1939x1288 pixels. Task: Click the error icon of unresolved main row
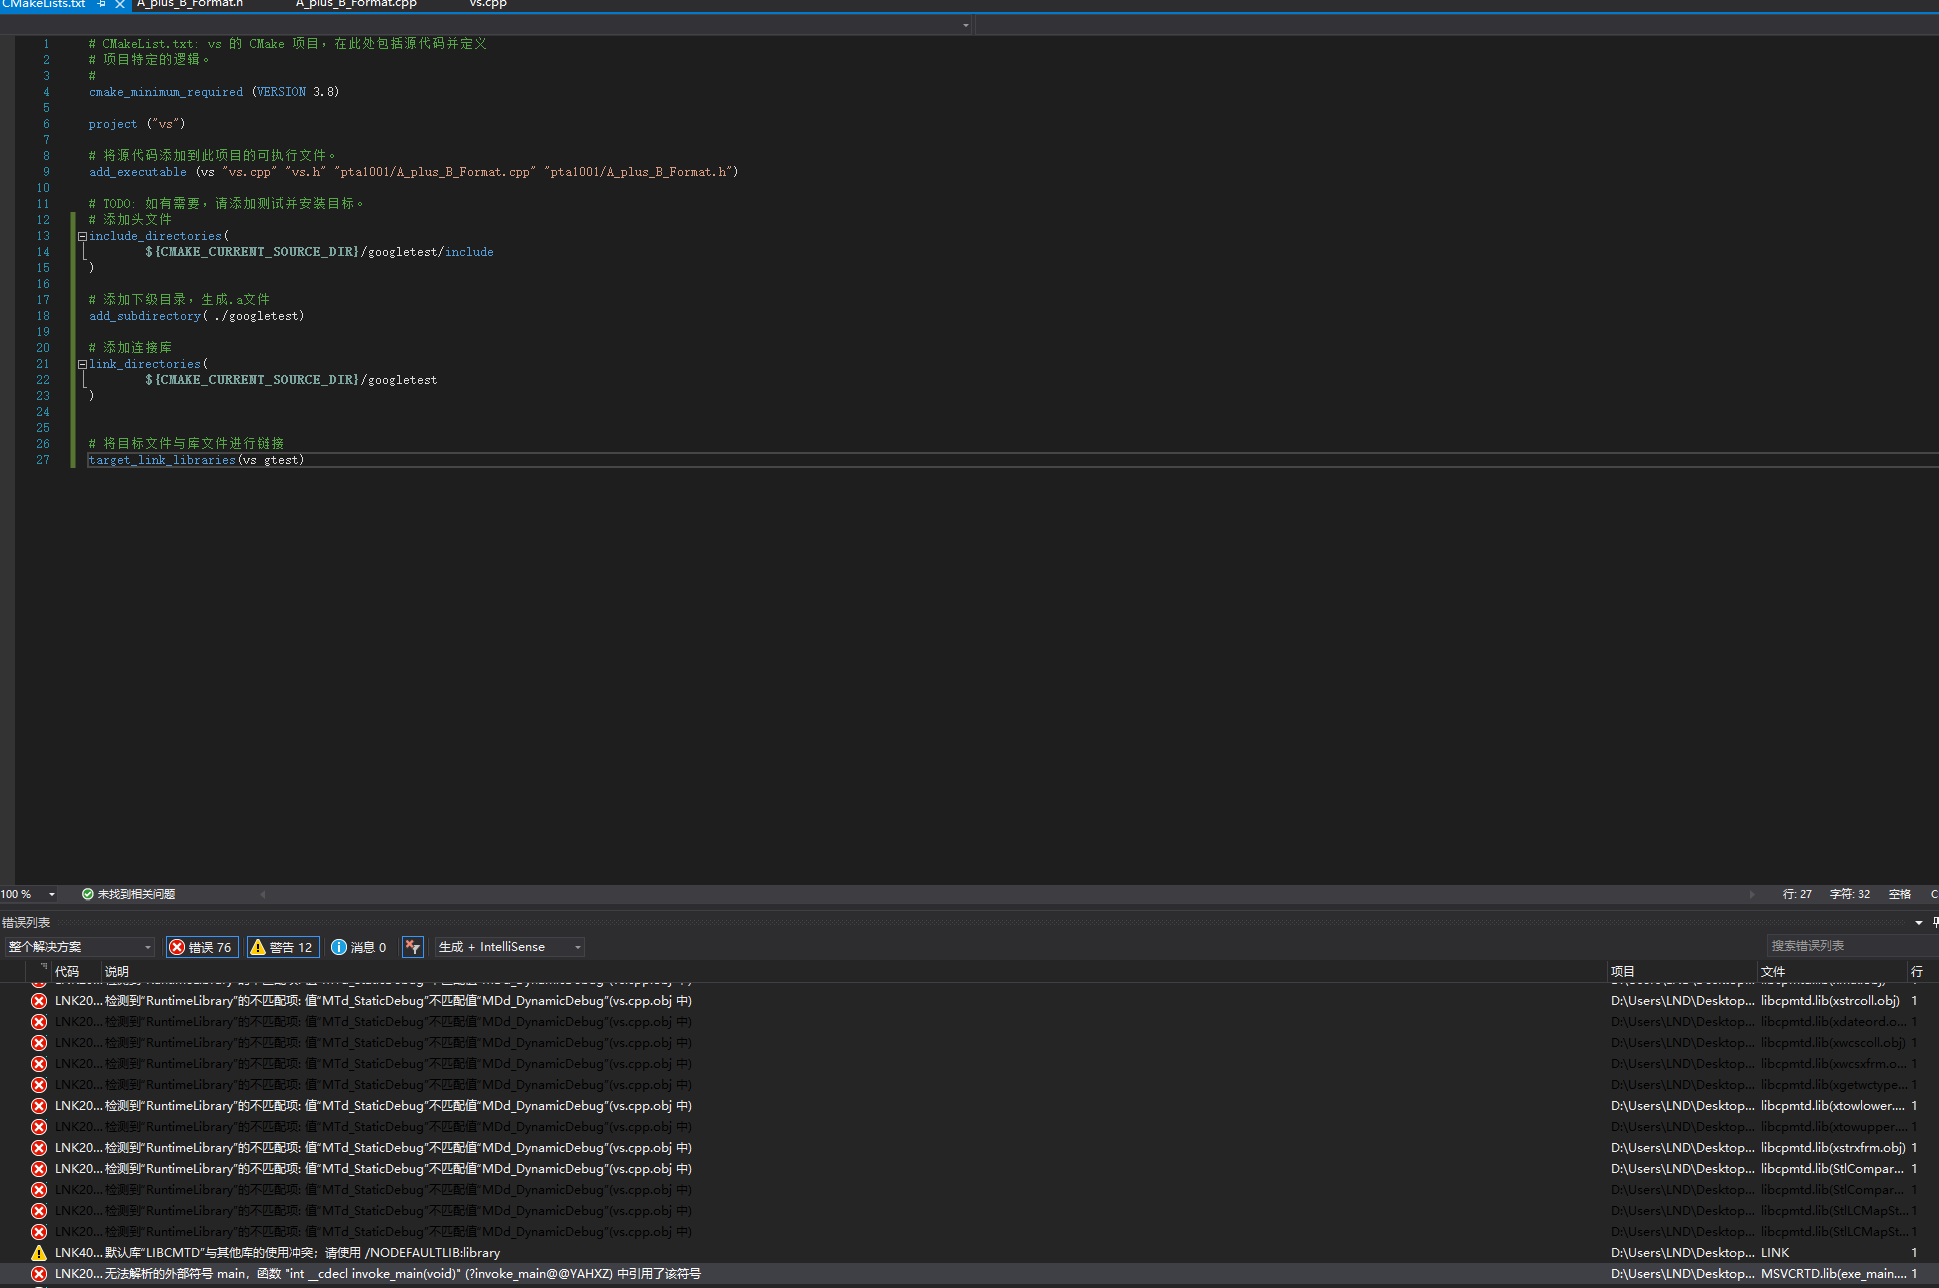pyautogui.click(x=39, y=1274)
